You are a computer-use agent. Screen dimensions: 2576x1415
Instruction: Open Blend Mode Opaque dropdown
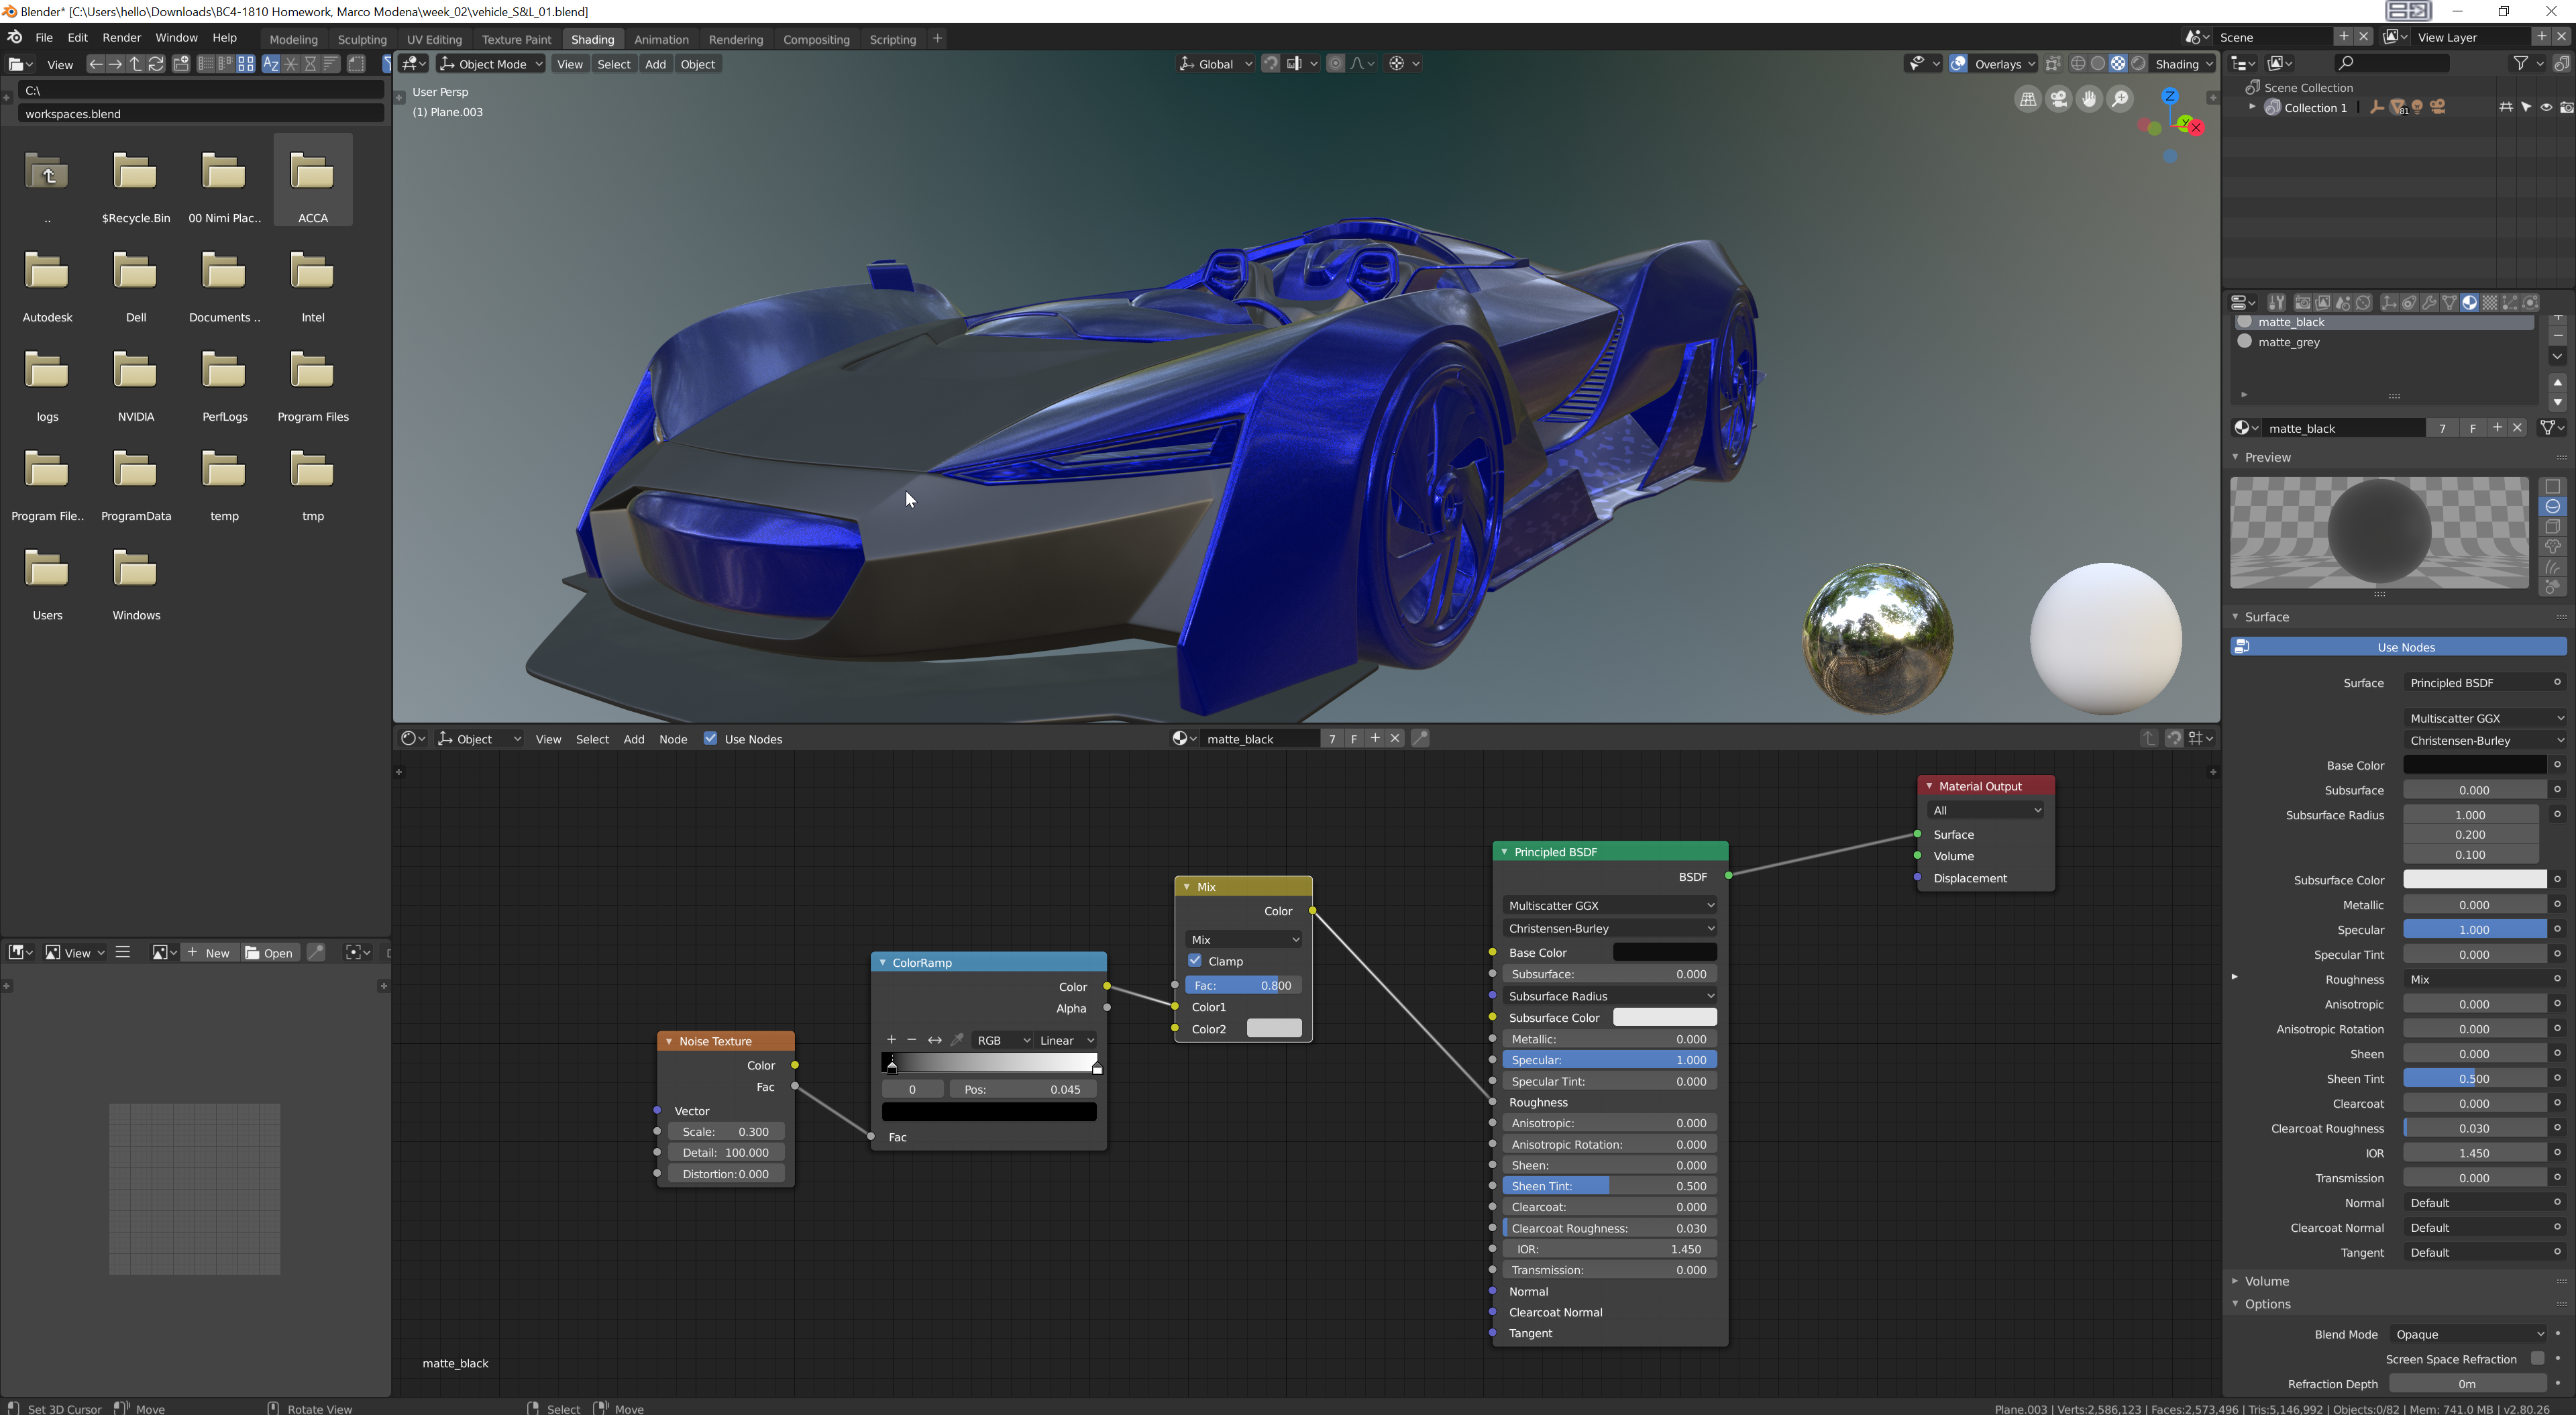pyautogui.click(x=2467, y=1334)
